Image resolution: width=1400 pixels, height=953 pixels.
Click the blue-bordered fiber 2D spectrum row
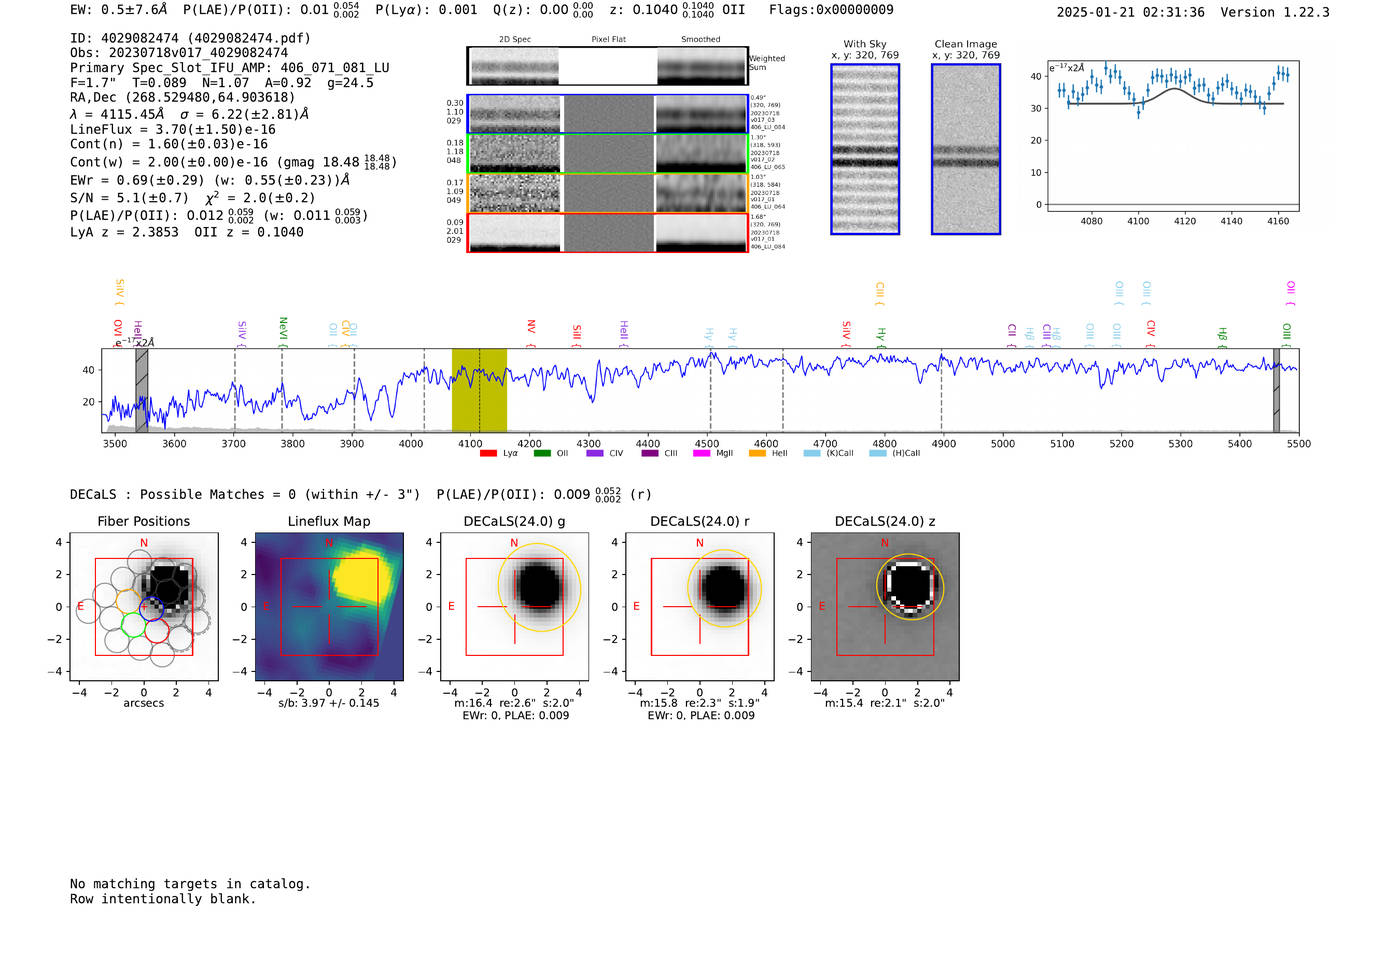(608, 114)
